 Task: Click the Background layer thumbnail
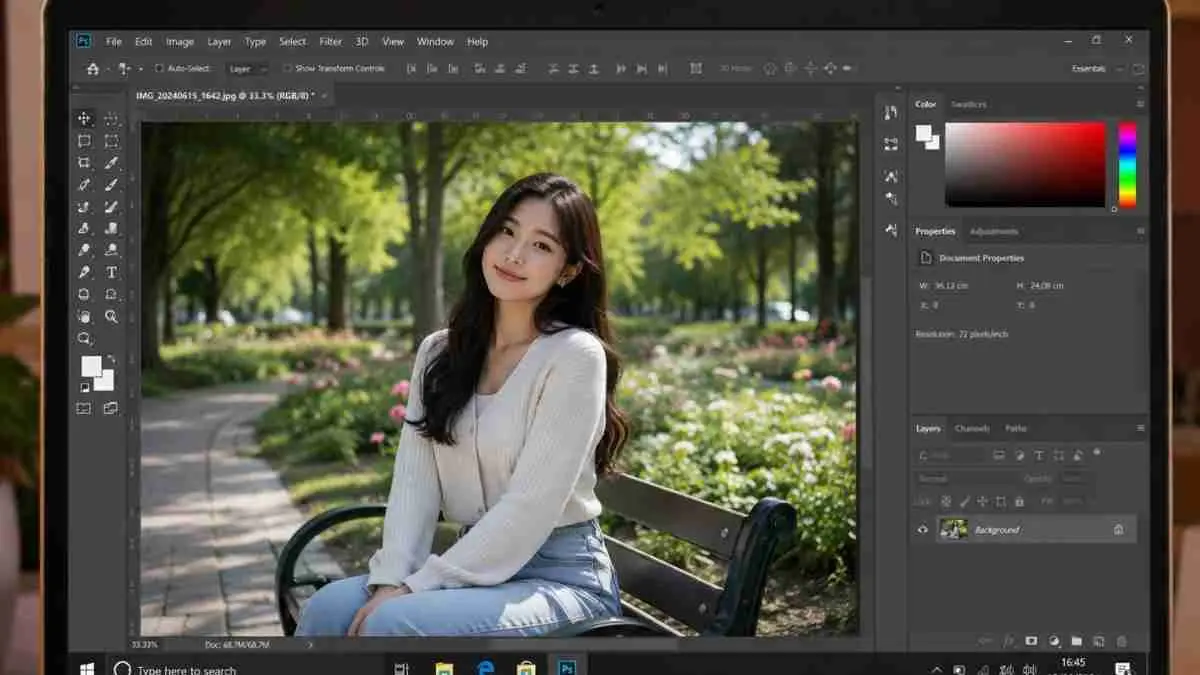tap(954, 529)
